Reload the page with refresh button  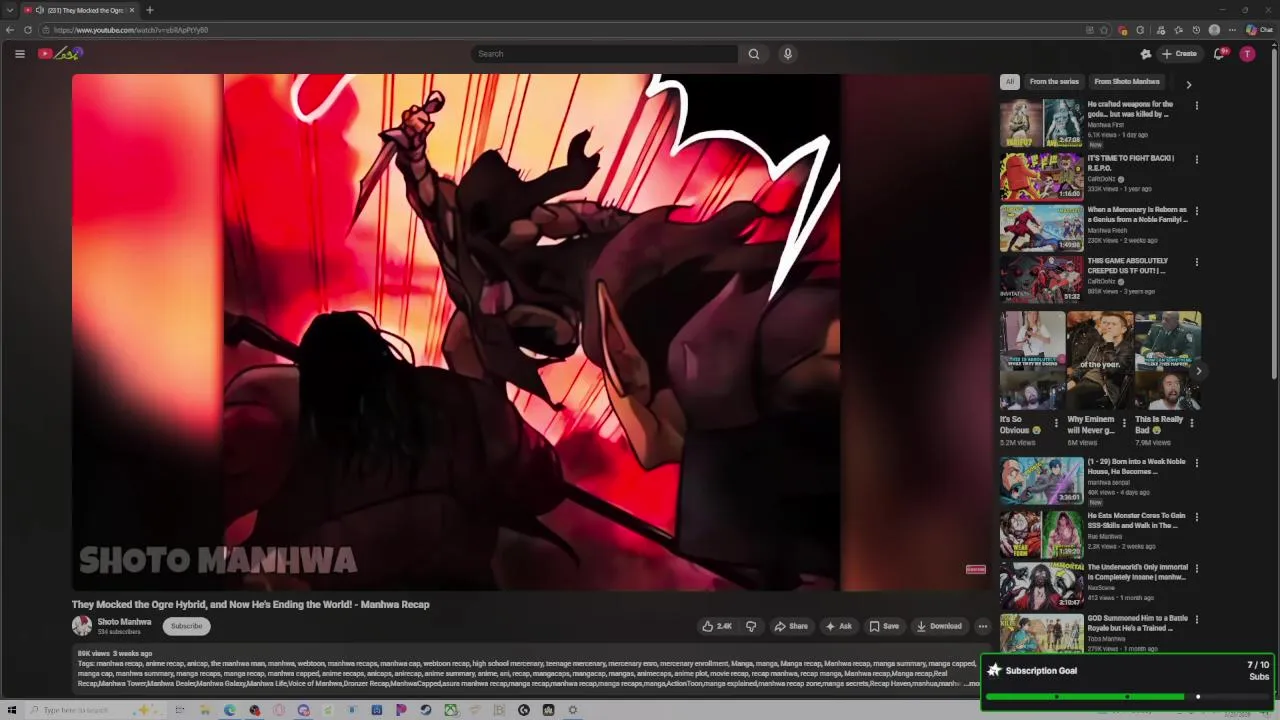(x=28, y=30)
